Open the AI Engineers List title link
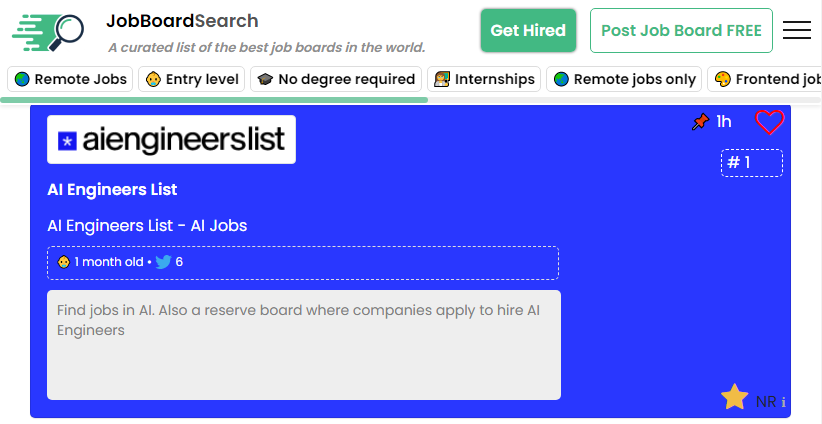The width and height of the screenshot is (822, 424). [112, 190]
